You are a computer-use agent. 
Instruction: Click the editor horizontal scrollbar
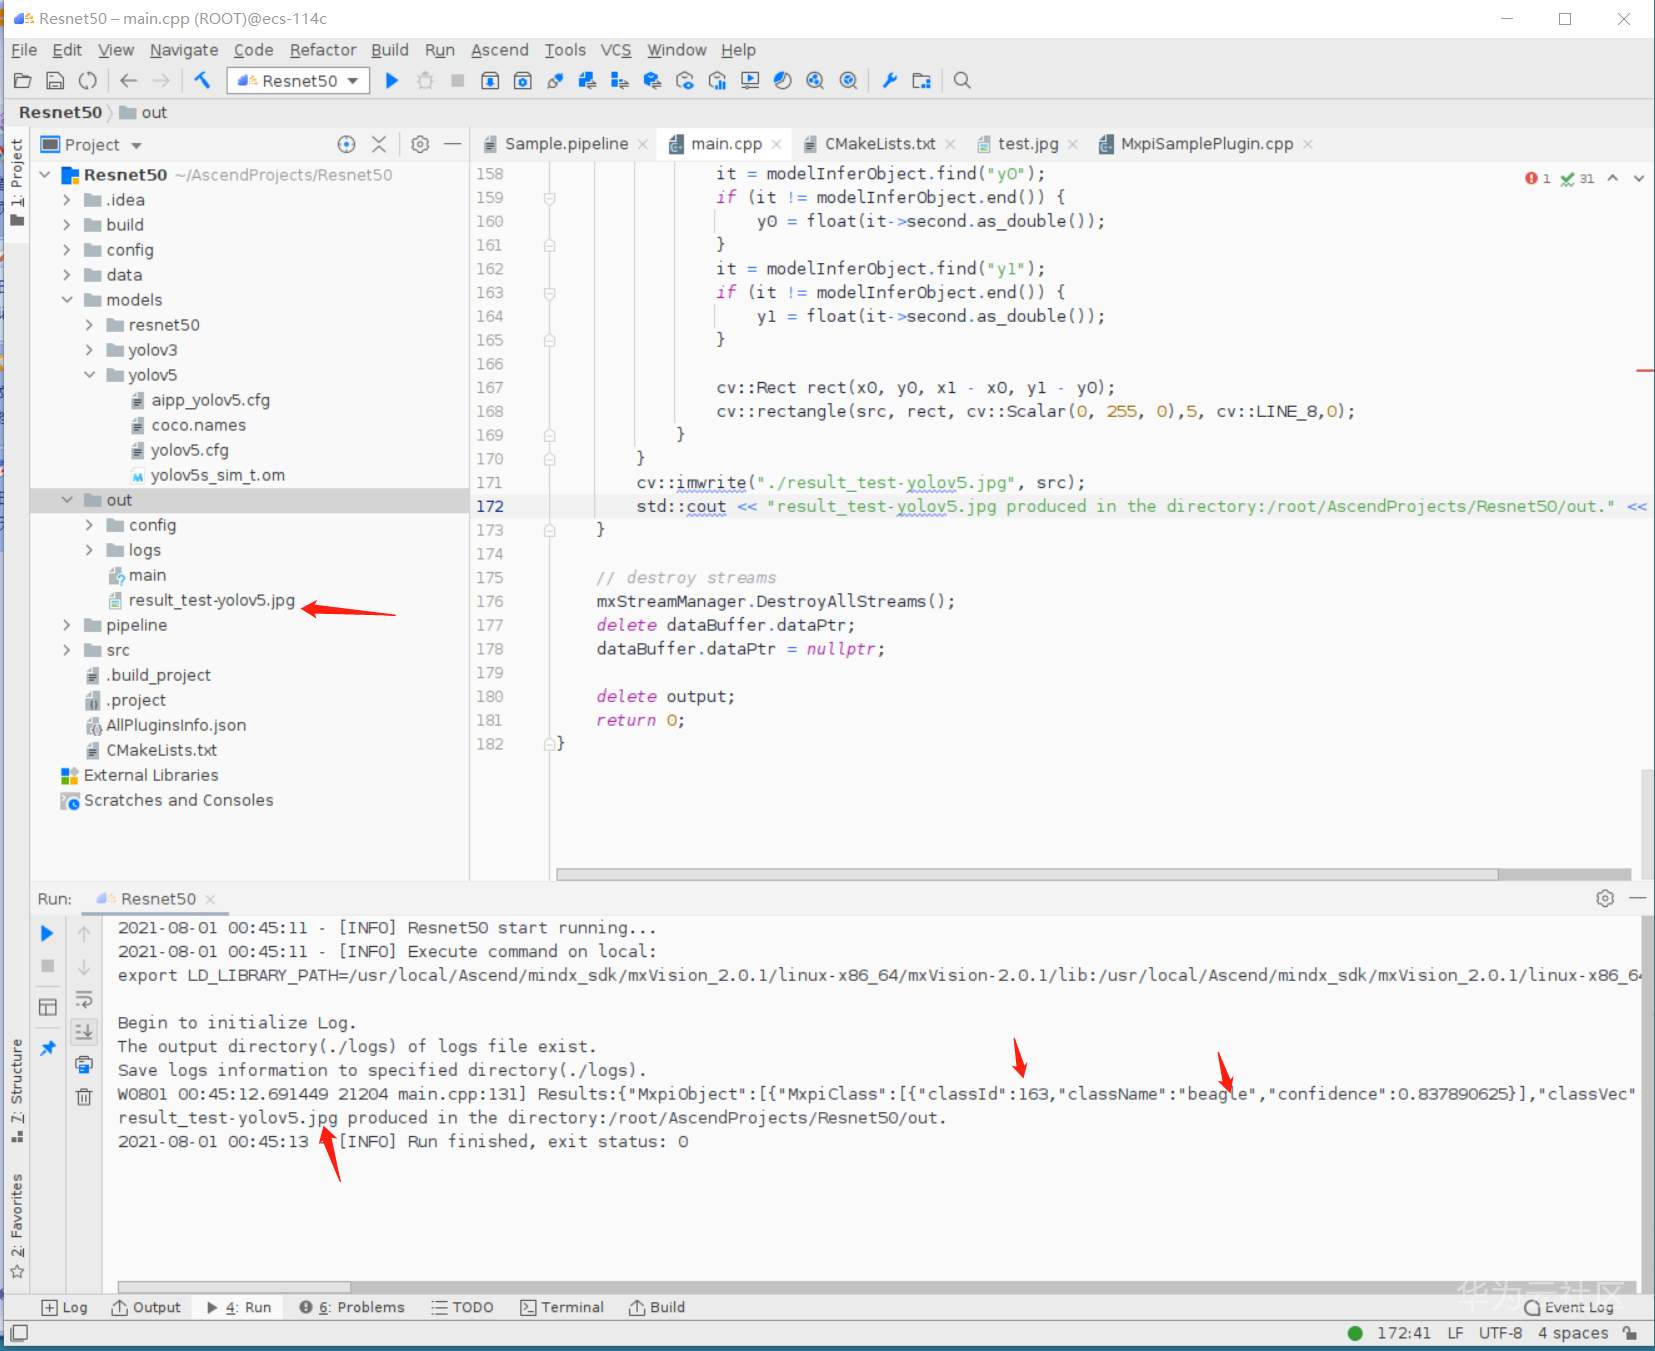1026,874
